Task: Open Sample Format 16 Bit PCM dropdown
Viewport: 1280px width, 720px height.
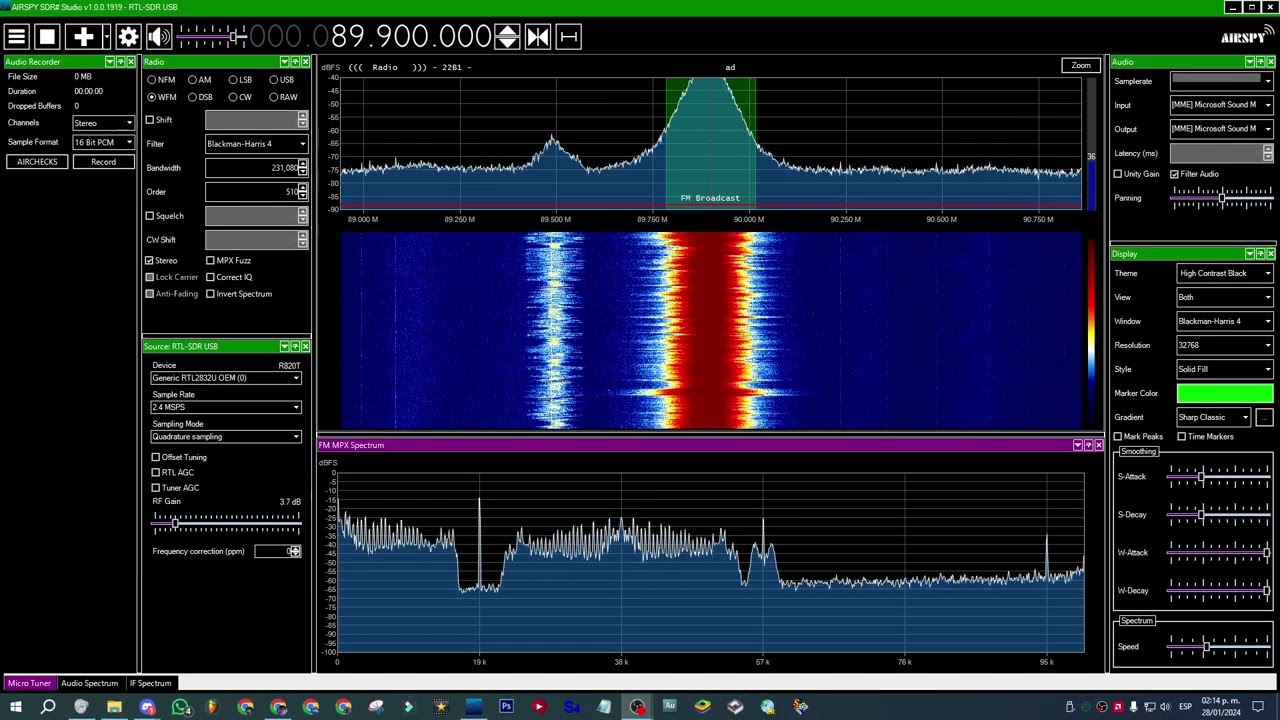Action: (103, 142)
